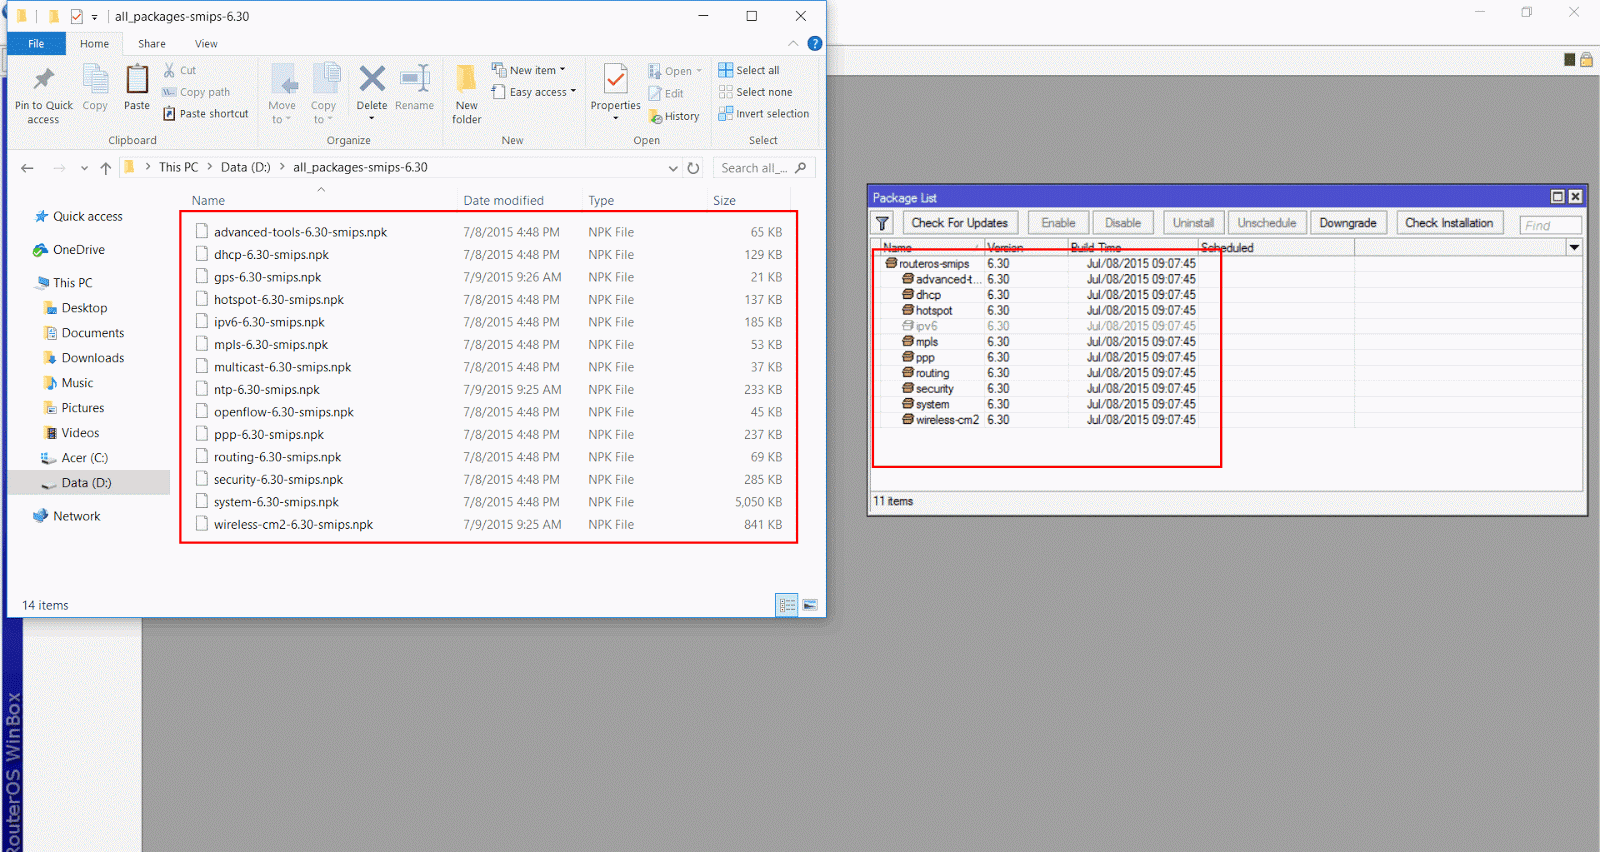The height and width of the screenshot is (852, 1600).
Task: Click the routeros-smips package icon
Action: (890, 263)
